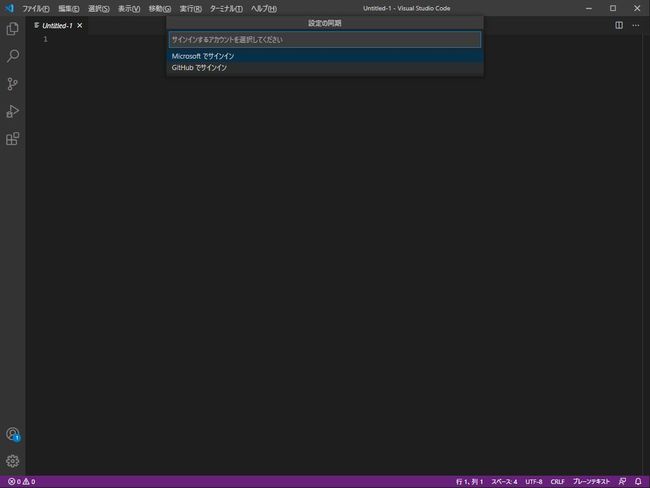Change the プレーンテキスト language mode
This screenshot has width=650, height=488.
click(591, 482)
